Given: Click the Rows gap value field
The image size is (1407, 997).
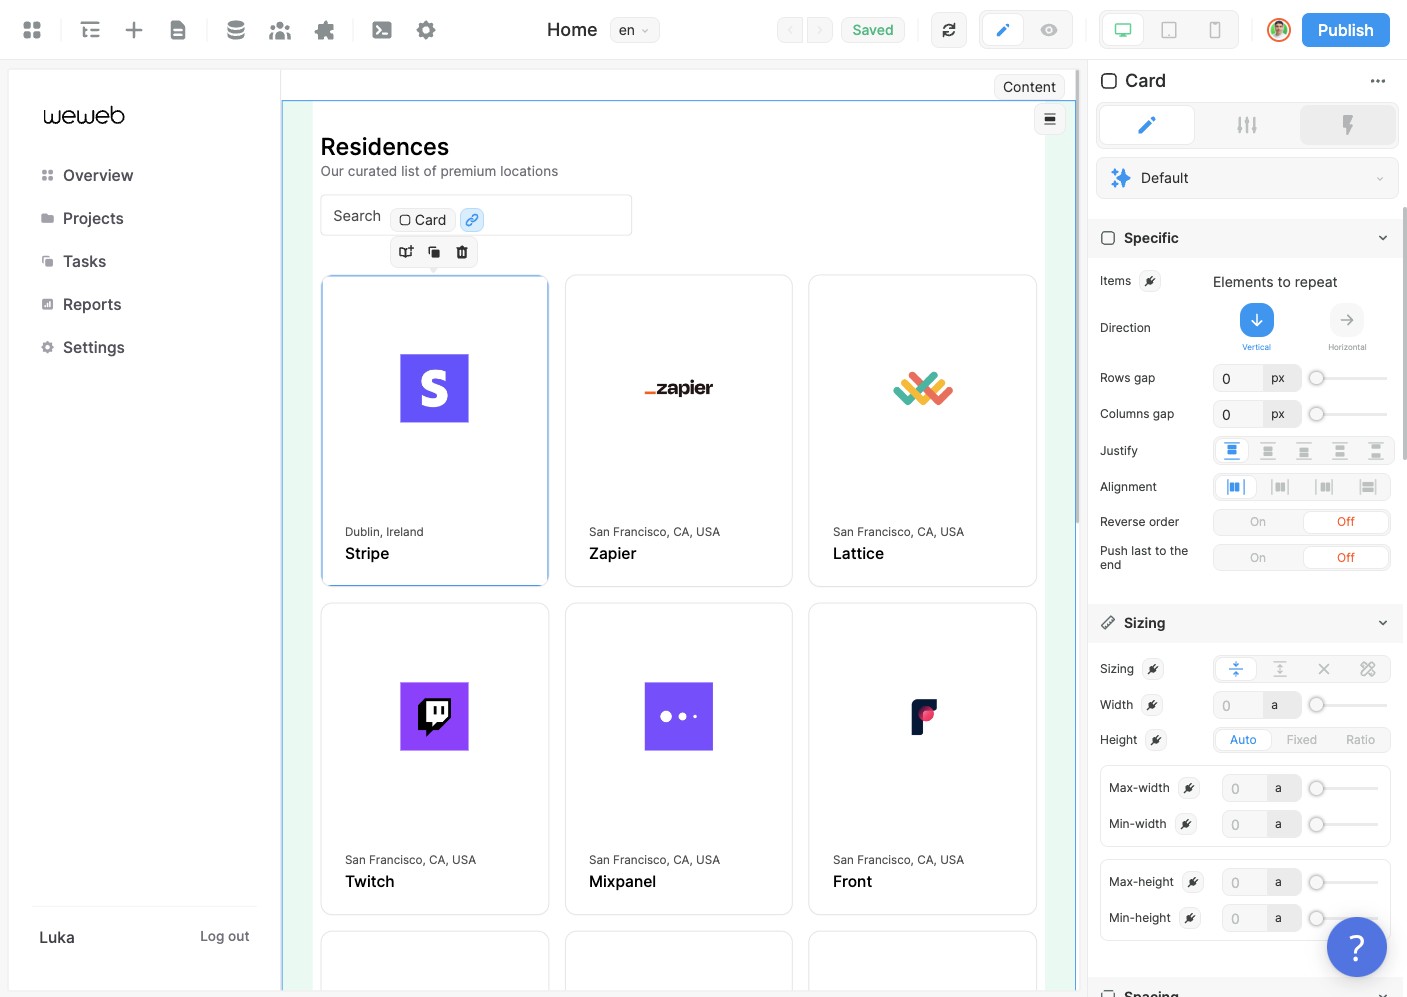Looking at the screenshot, I should pyautogui.click(x=1237, y=378).
